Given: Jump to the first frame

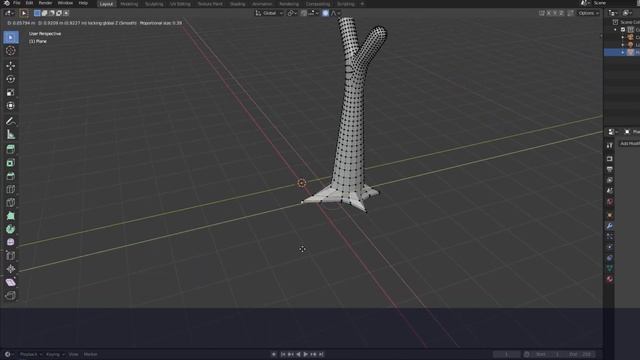Looking at the screenshot, I should click(x=283, y=354).
